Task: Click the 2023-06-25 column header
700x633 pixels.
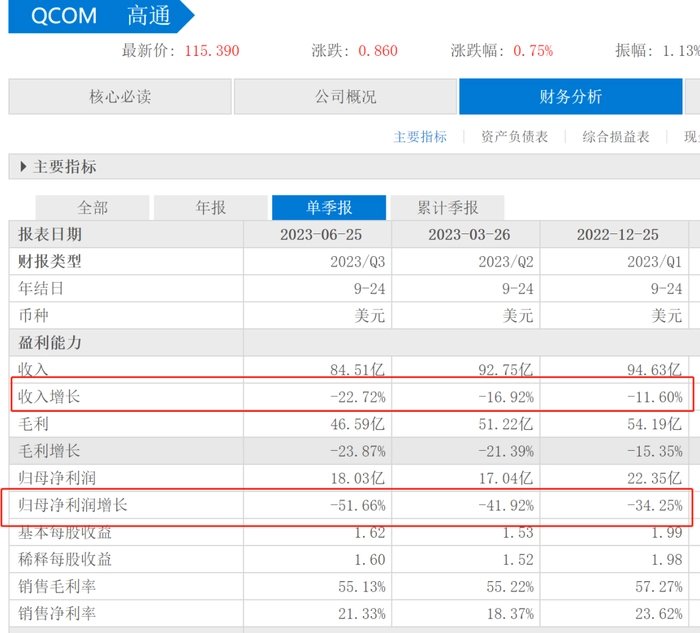Action: (x=320, y=235)
